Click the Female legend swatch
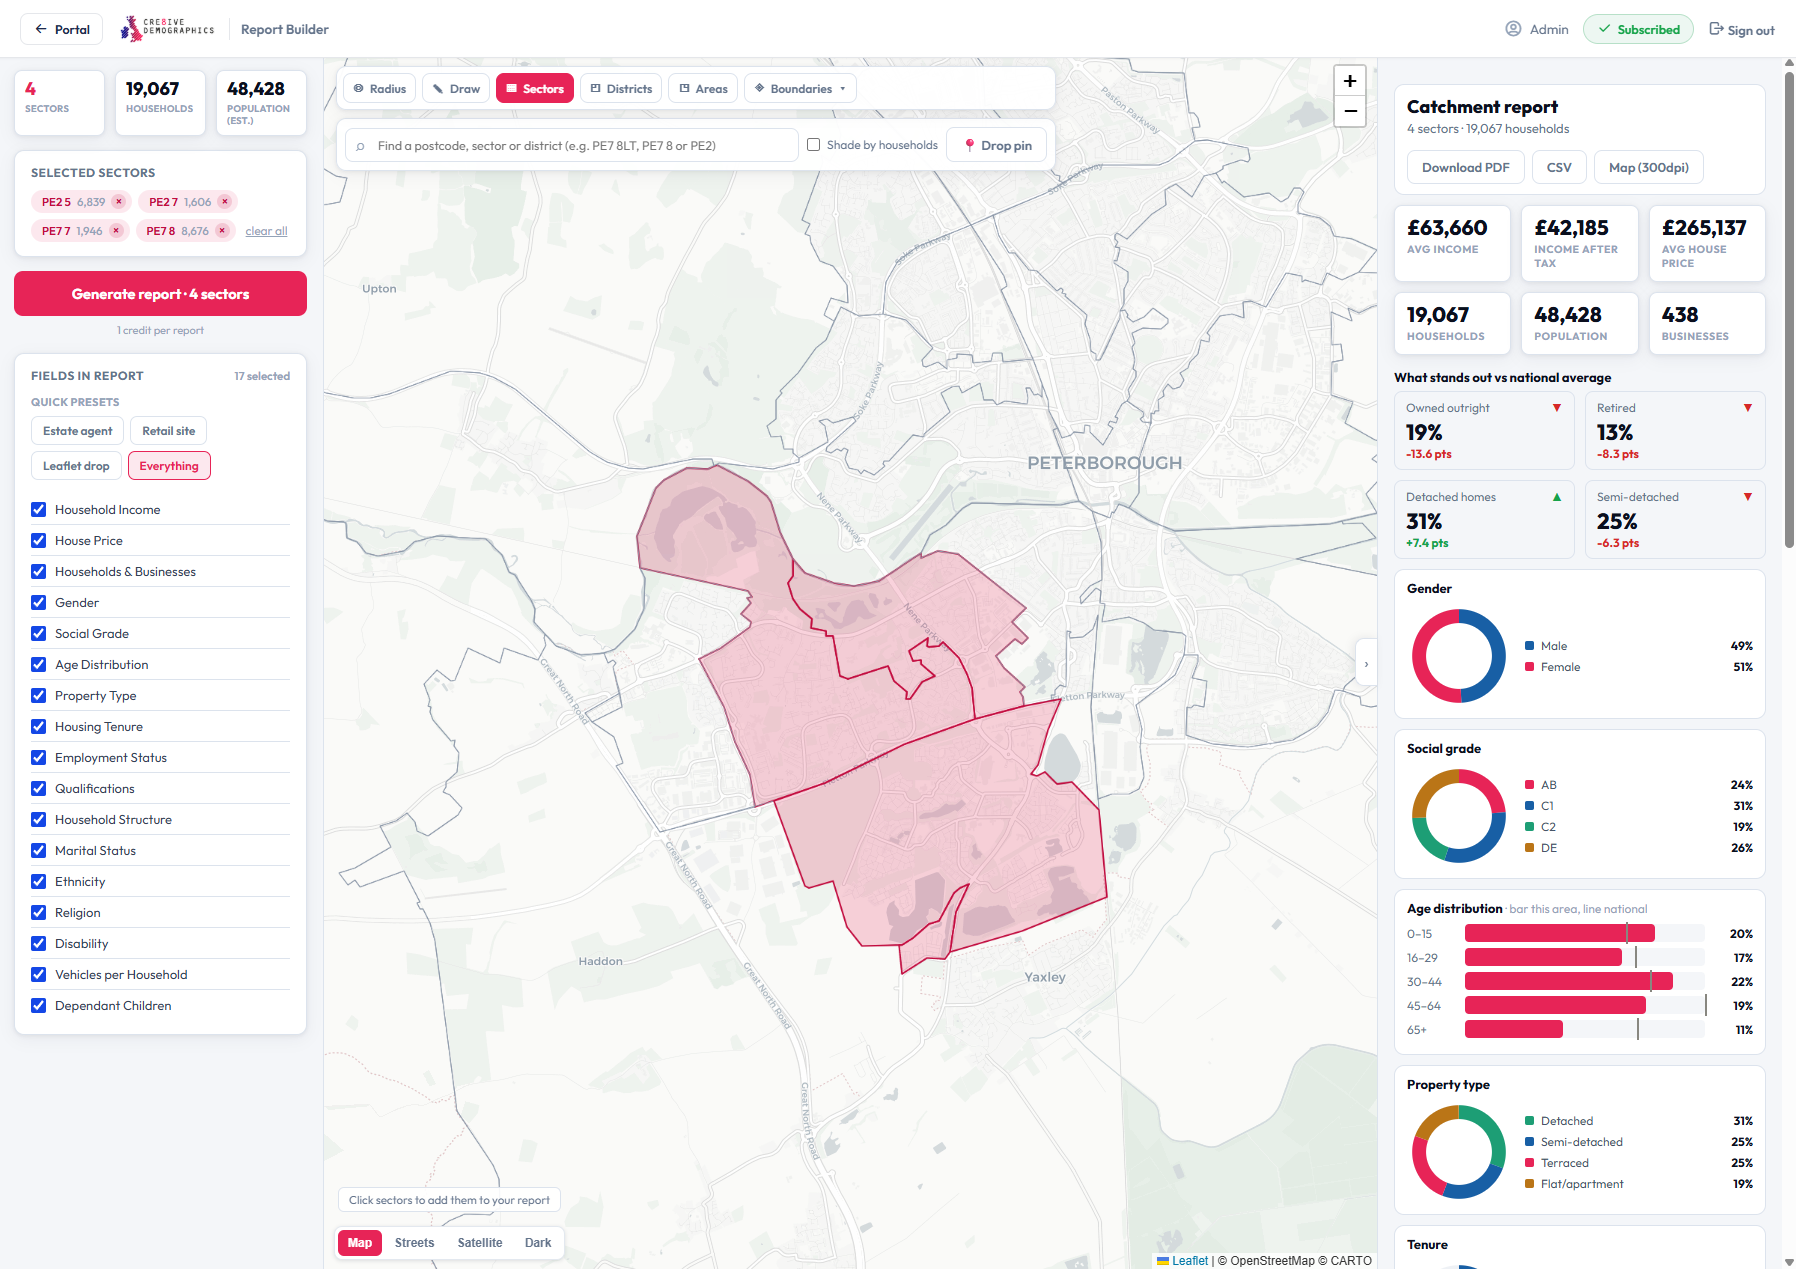The height and width of the screenshot is (1269, 1796). [1530, 667]
